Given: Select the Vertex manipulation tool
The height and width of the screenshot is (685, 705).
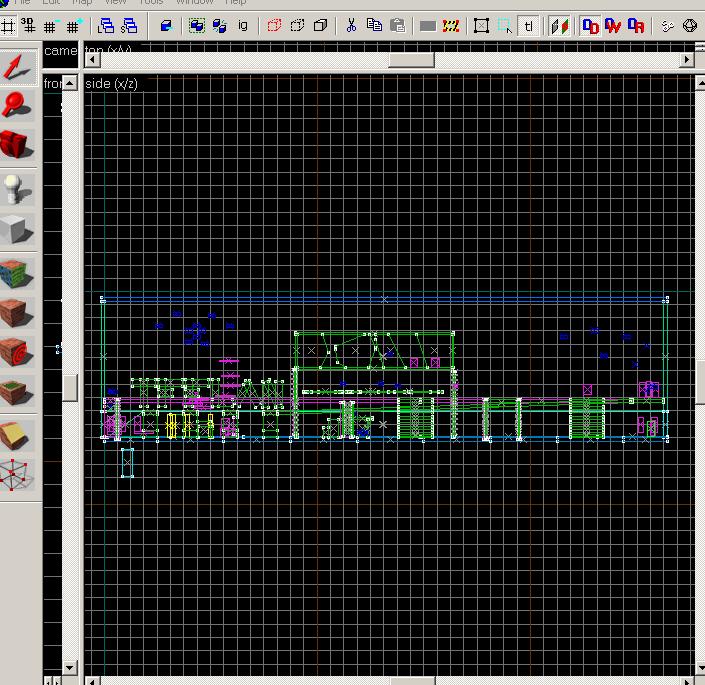Looking at the screenshot, I should coord(18,476).
